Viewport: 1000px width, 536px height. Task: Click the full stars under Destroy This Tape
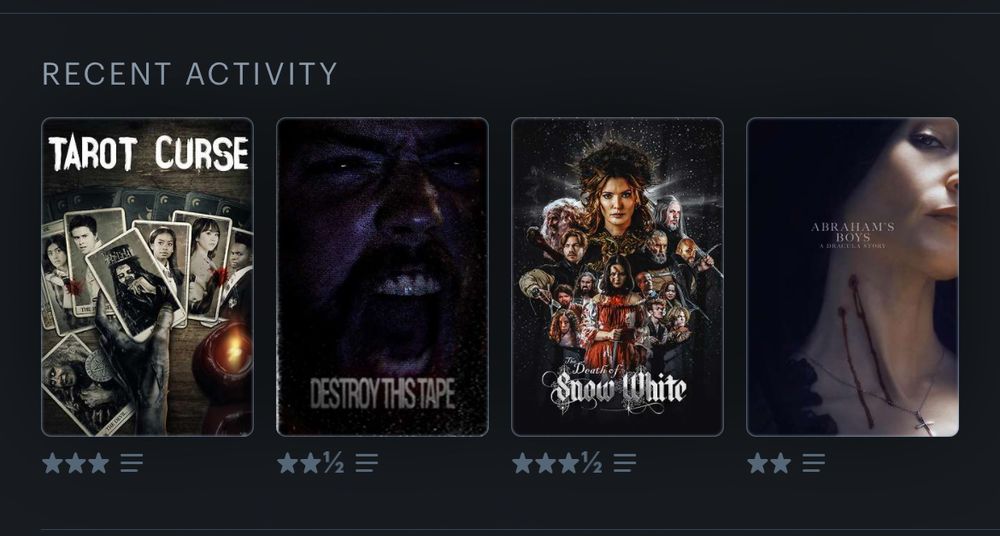(x=299, y=463)
